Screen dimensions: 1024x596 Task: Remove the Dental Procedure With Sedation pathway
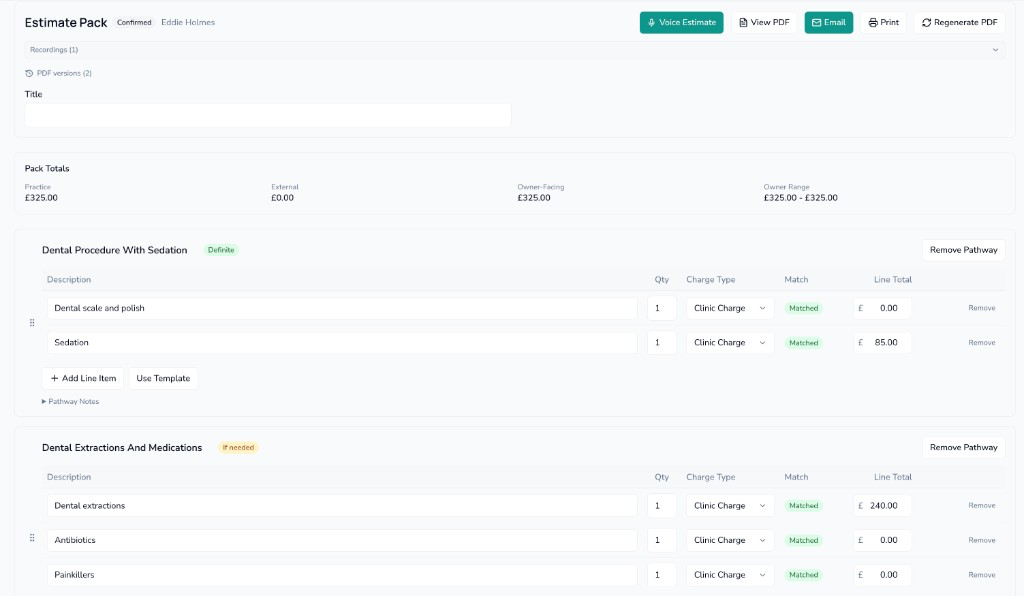(x=963, y=250)
